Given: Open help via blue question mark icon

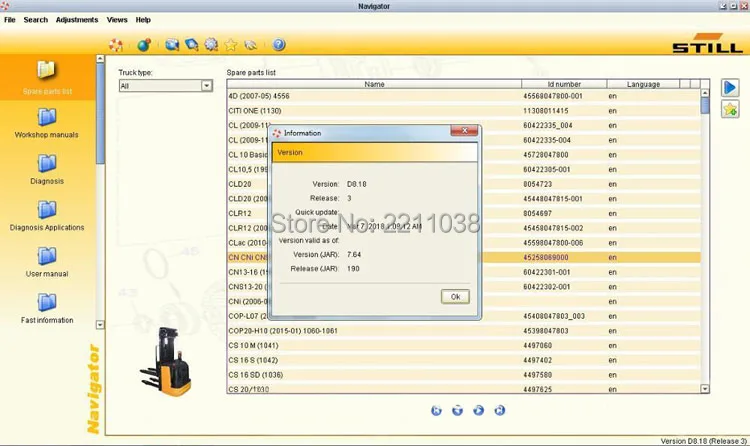Looking at the screenshot, I should (279, 45).
